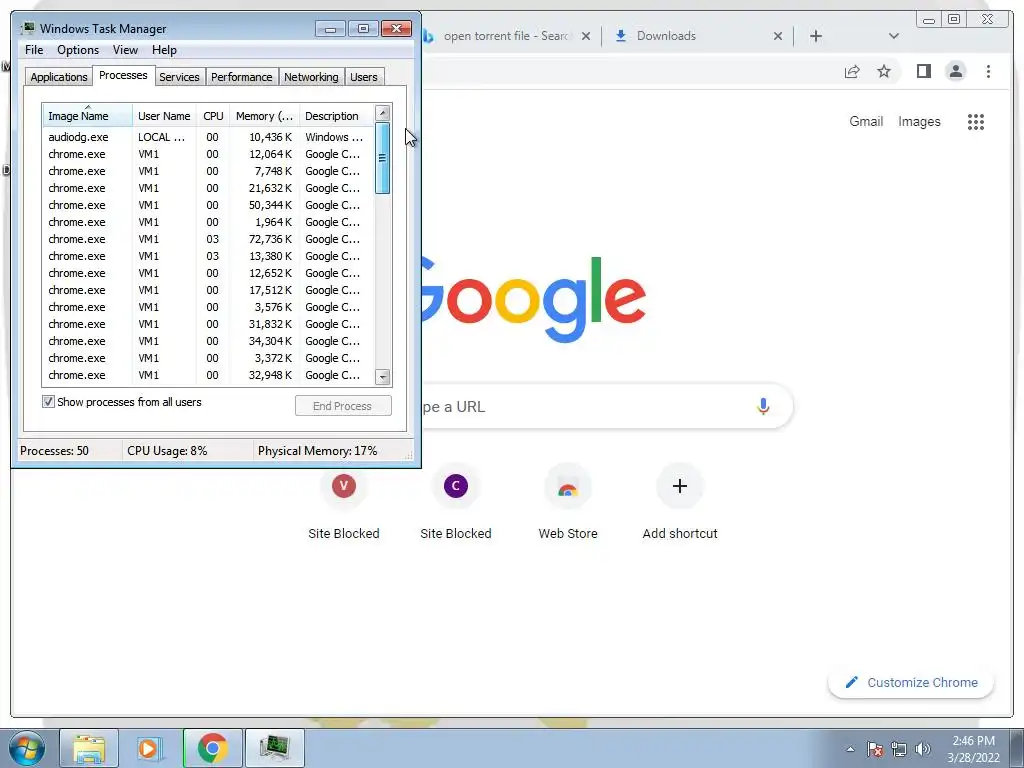Close the open torrent file search tab
The width and height of the screenshot is (1024, 768).
[x=586, y=36]
